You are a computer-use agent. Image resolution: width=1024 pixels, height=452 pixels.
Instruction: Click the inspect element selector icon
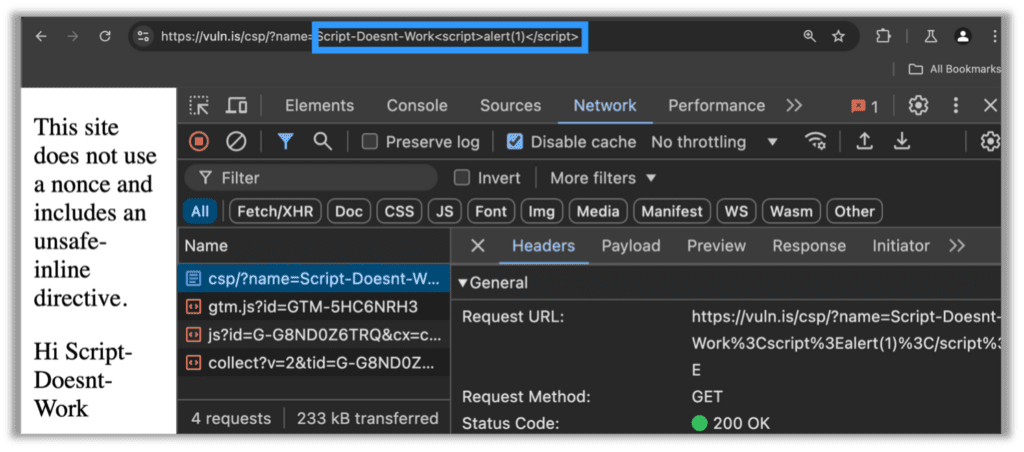point(199,106)
